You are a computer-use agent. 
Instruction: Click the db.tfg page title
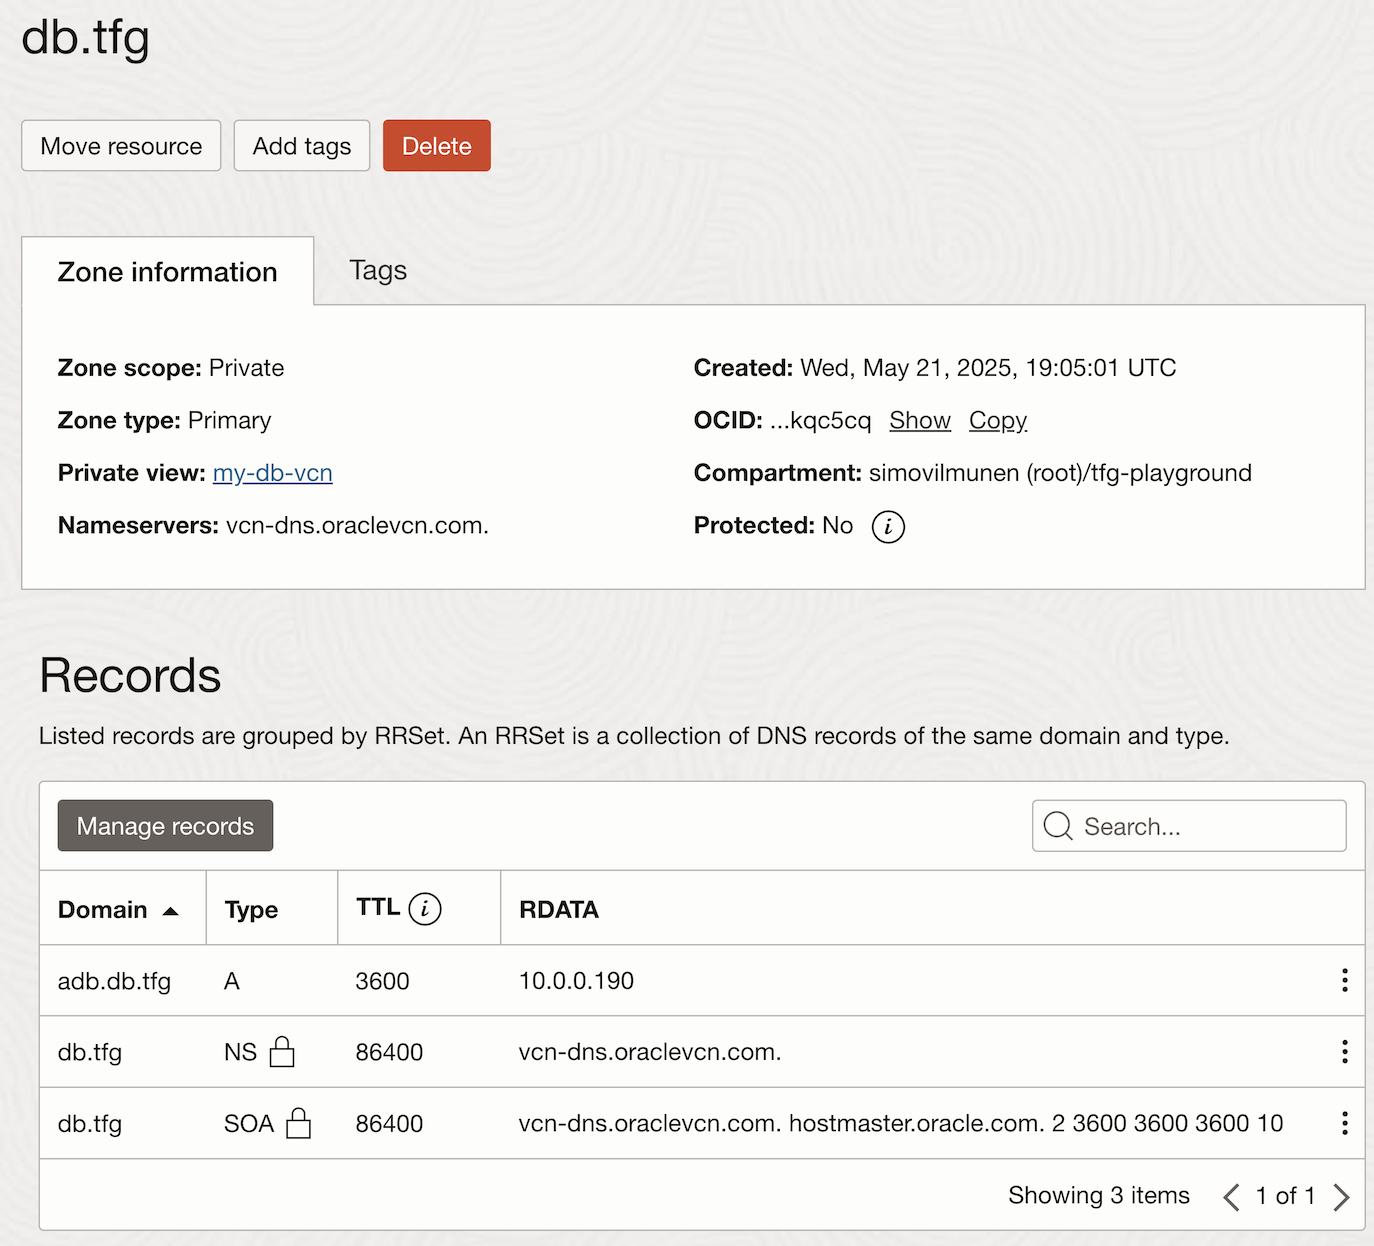tap(86, 39)
